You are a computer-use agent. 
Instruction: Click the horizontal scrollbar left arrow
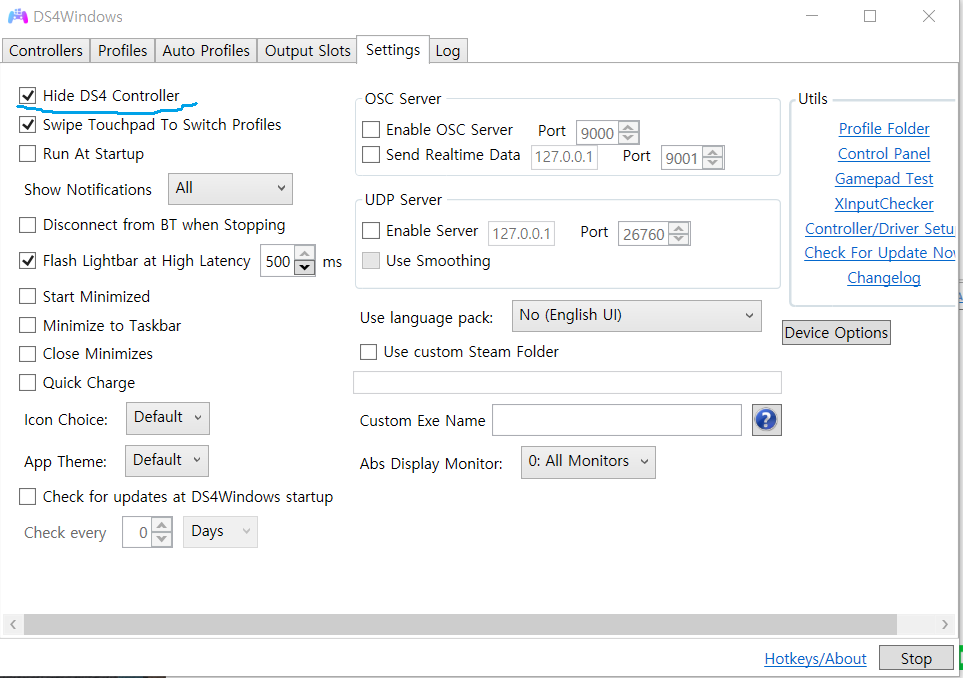pyautogui.click(x=13, y=625)
